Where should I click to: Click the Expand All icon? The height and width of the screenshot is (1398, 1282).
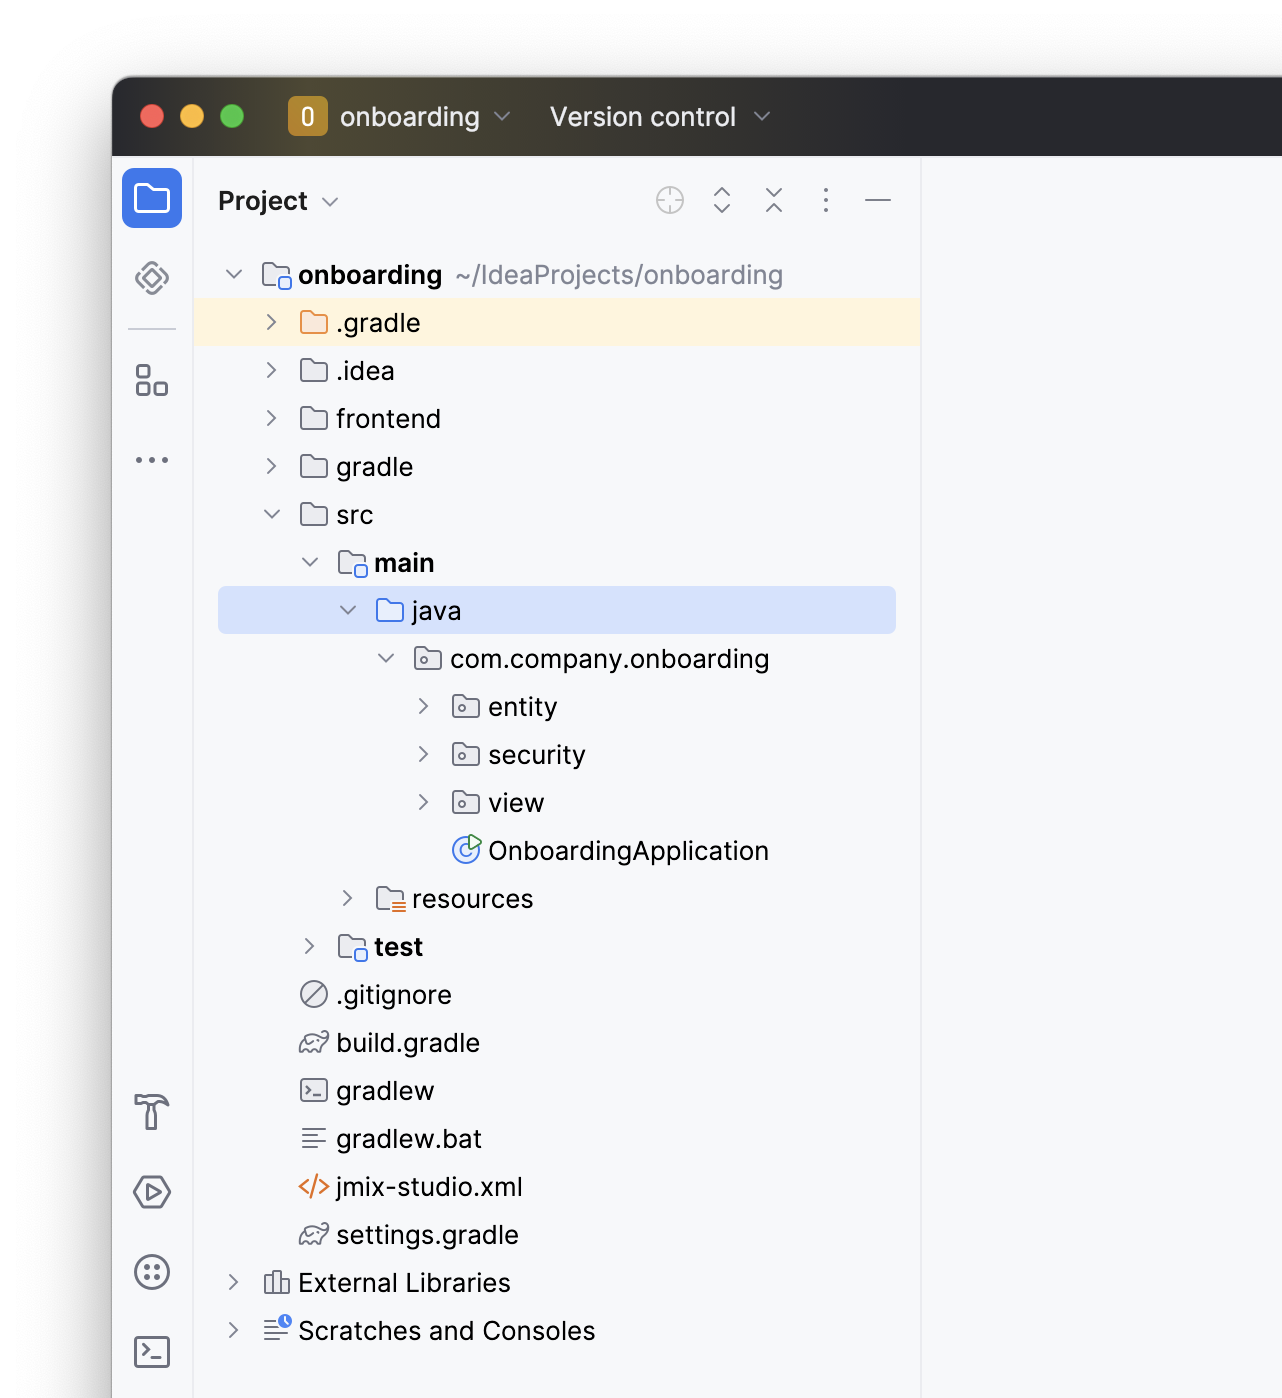tap(722, 201)
